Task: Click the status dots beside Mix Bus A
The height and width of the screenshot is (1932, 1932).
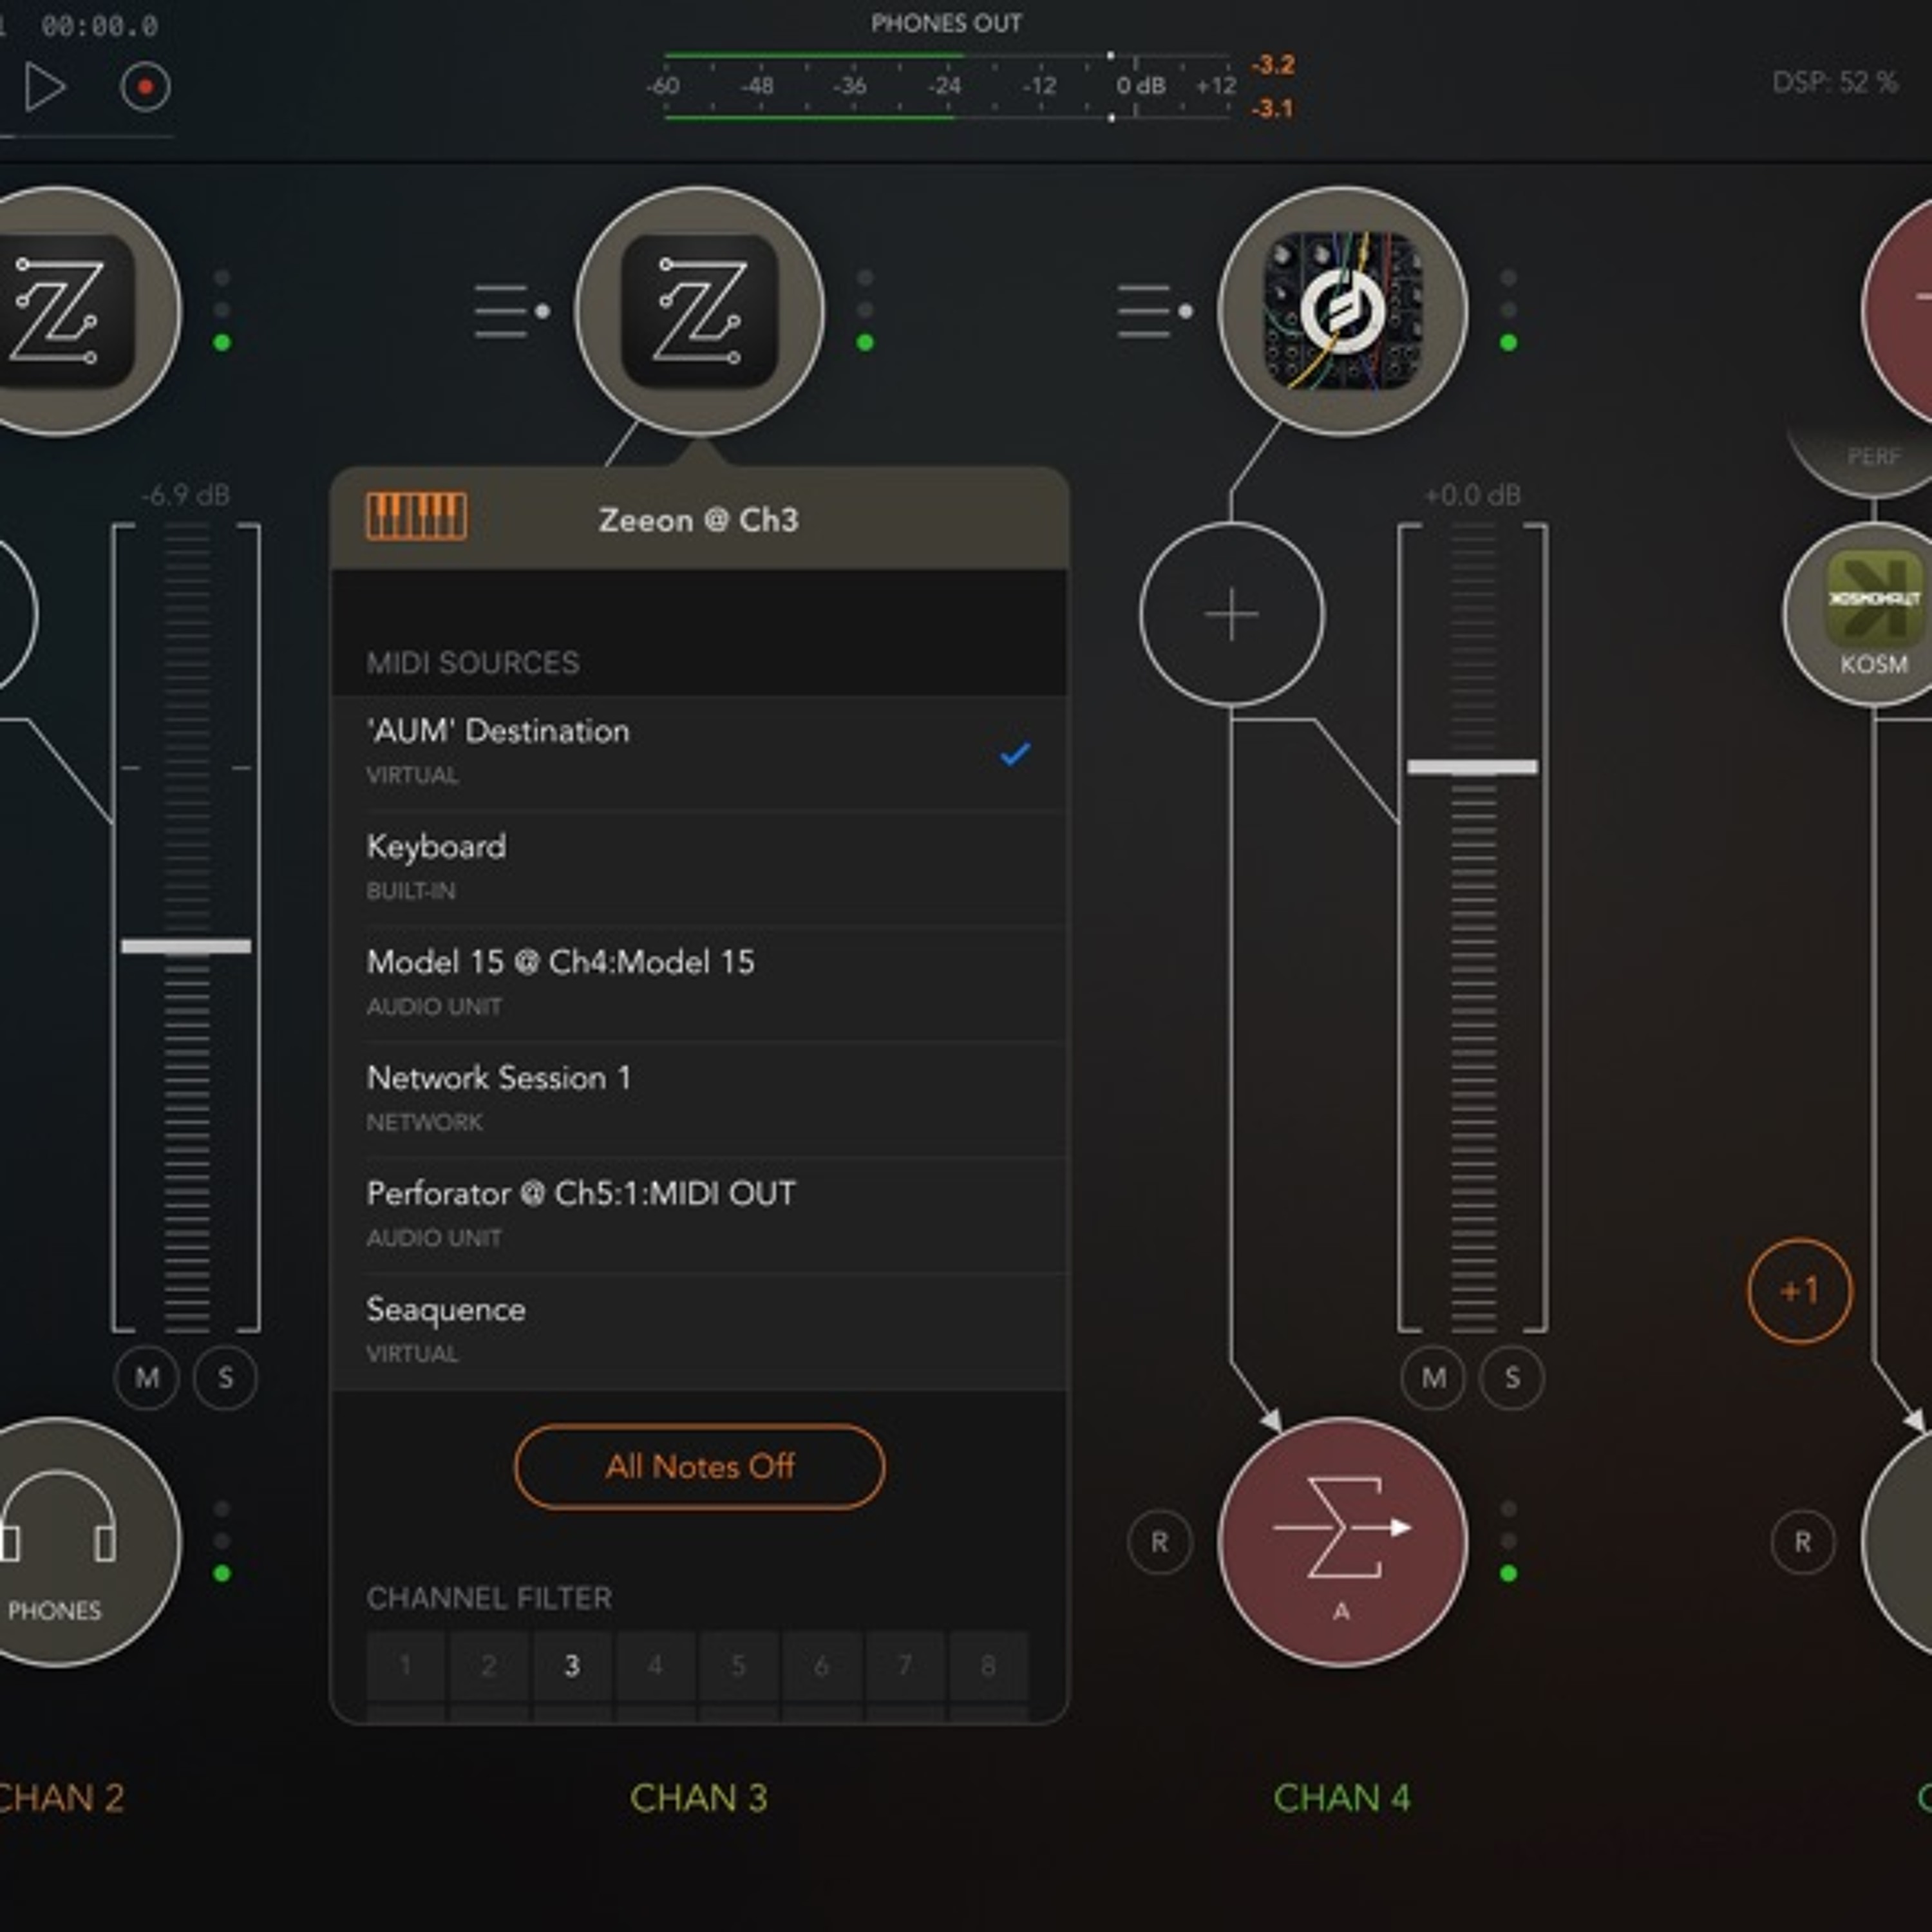Action: click(x=1508, y=1541)
